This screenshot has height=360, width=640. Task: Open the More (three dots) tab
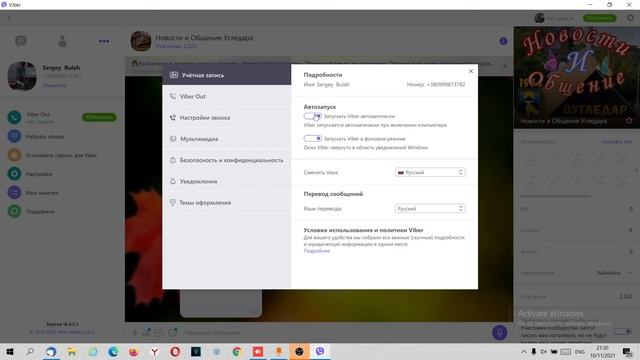[104, 41]
